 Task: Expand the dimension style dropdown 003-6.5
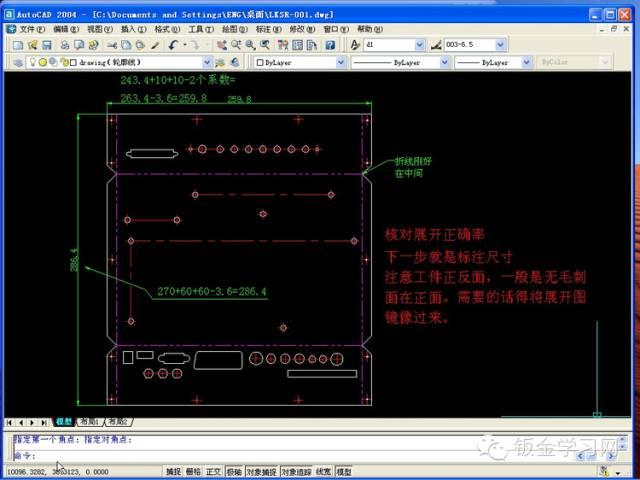coord(500,45)
